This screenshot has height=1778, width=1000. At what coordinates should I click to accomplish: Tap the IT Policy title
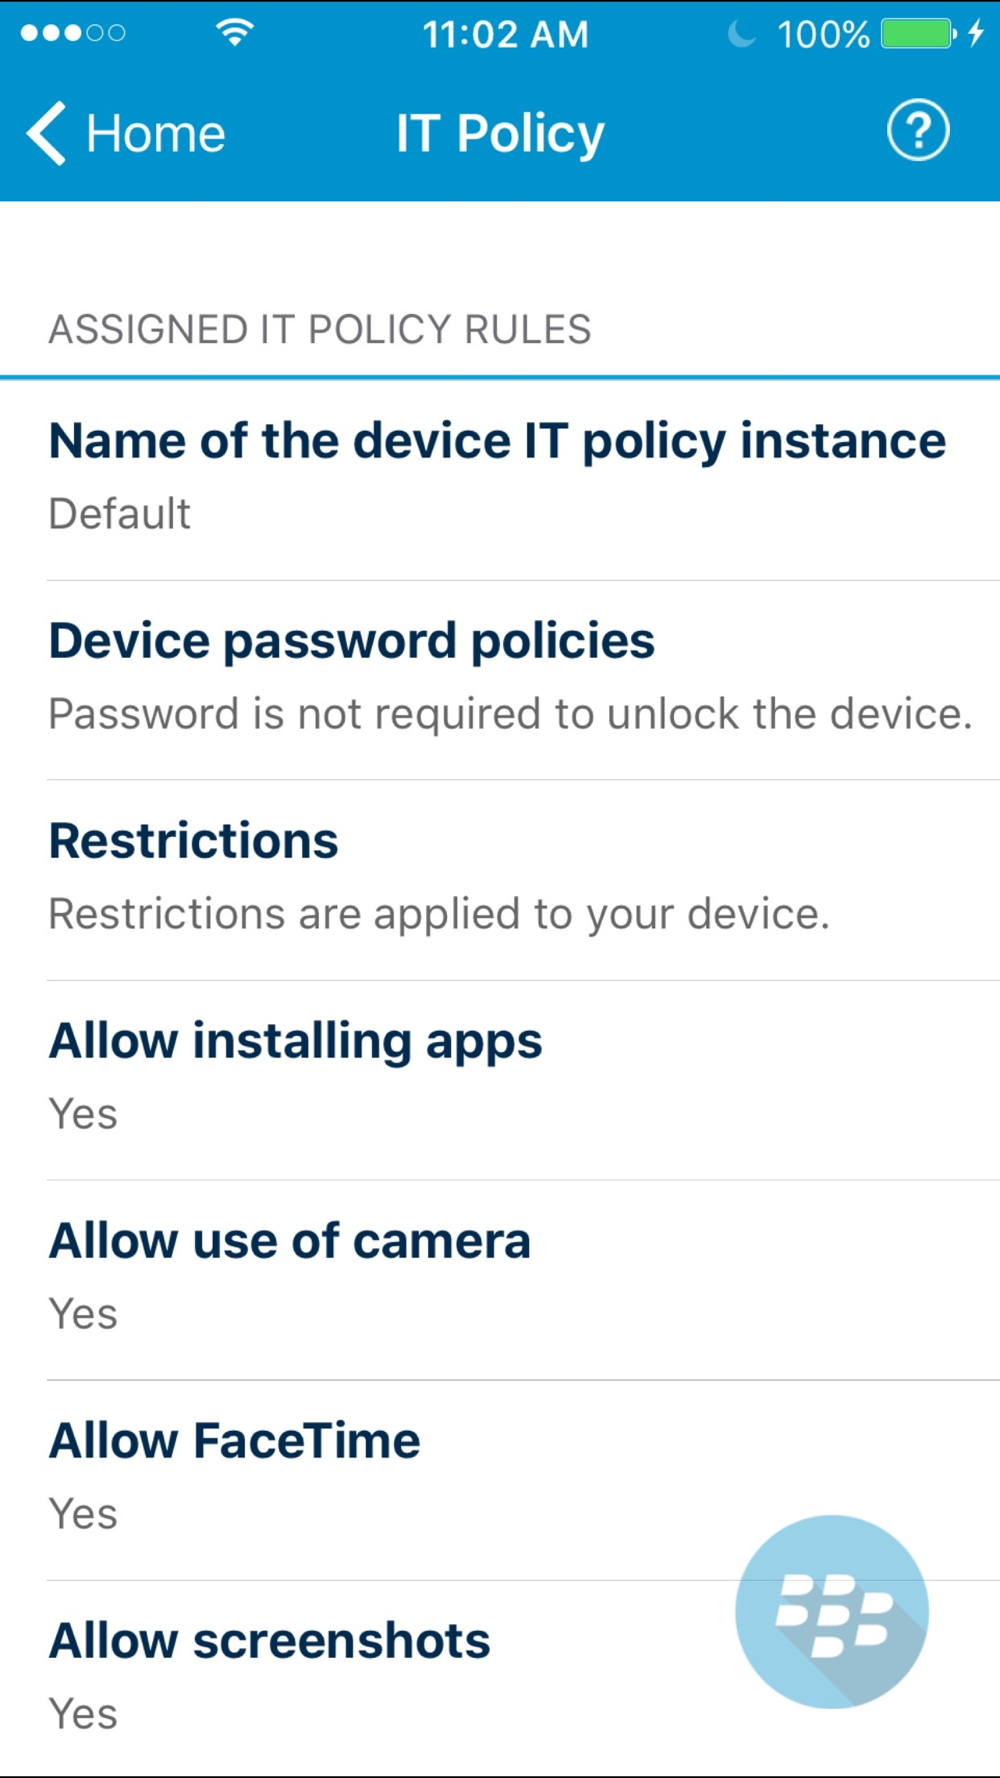[500, 134]
